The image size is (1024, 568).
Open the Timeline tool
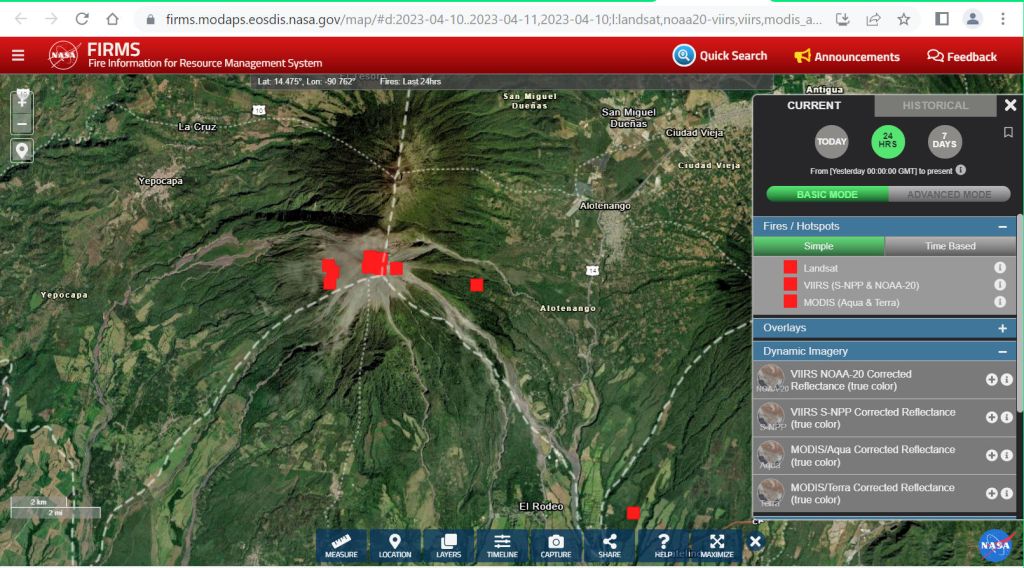(x=502, y=545)
